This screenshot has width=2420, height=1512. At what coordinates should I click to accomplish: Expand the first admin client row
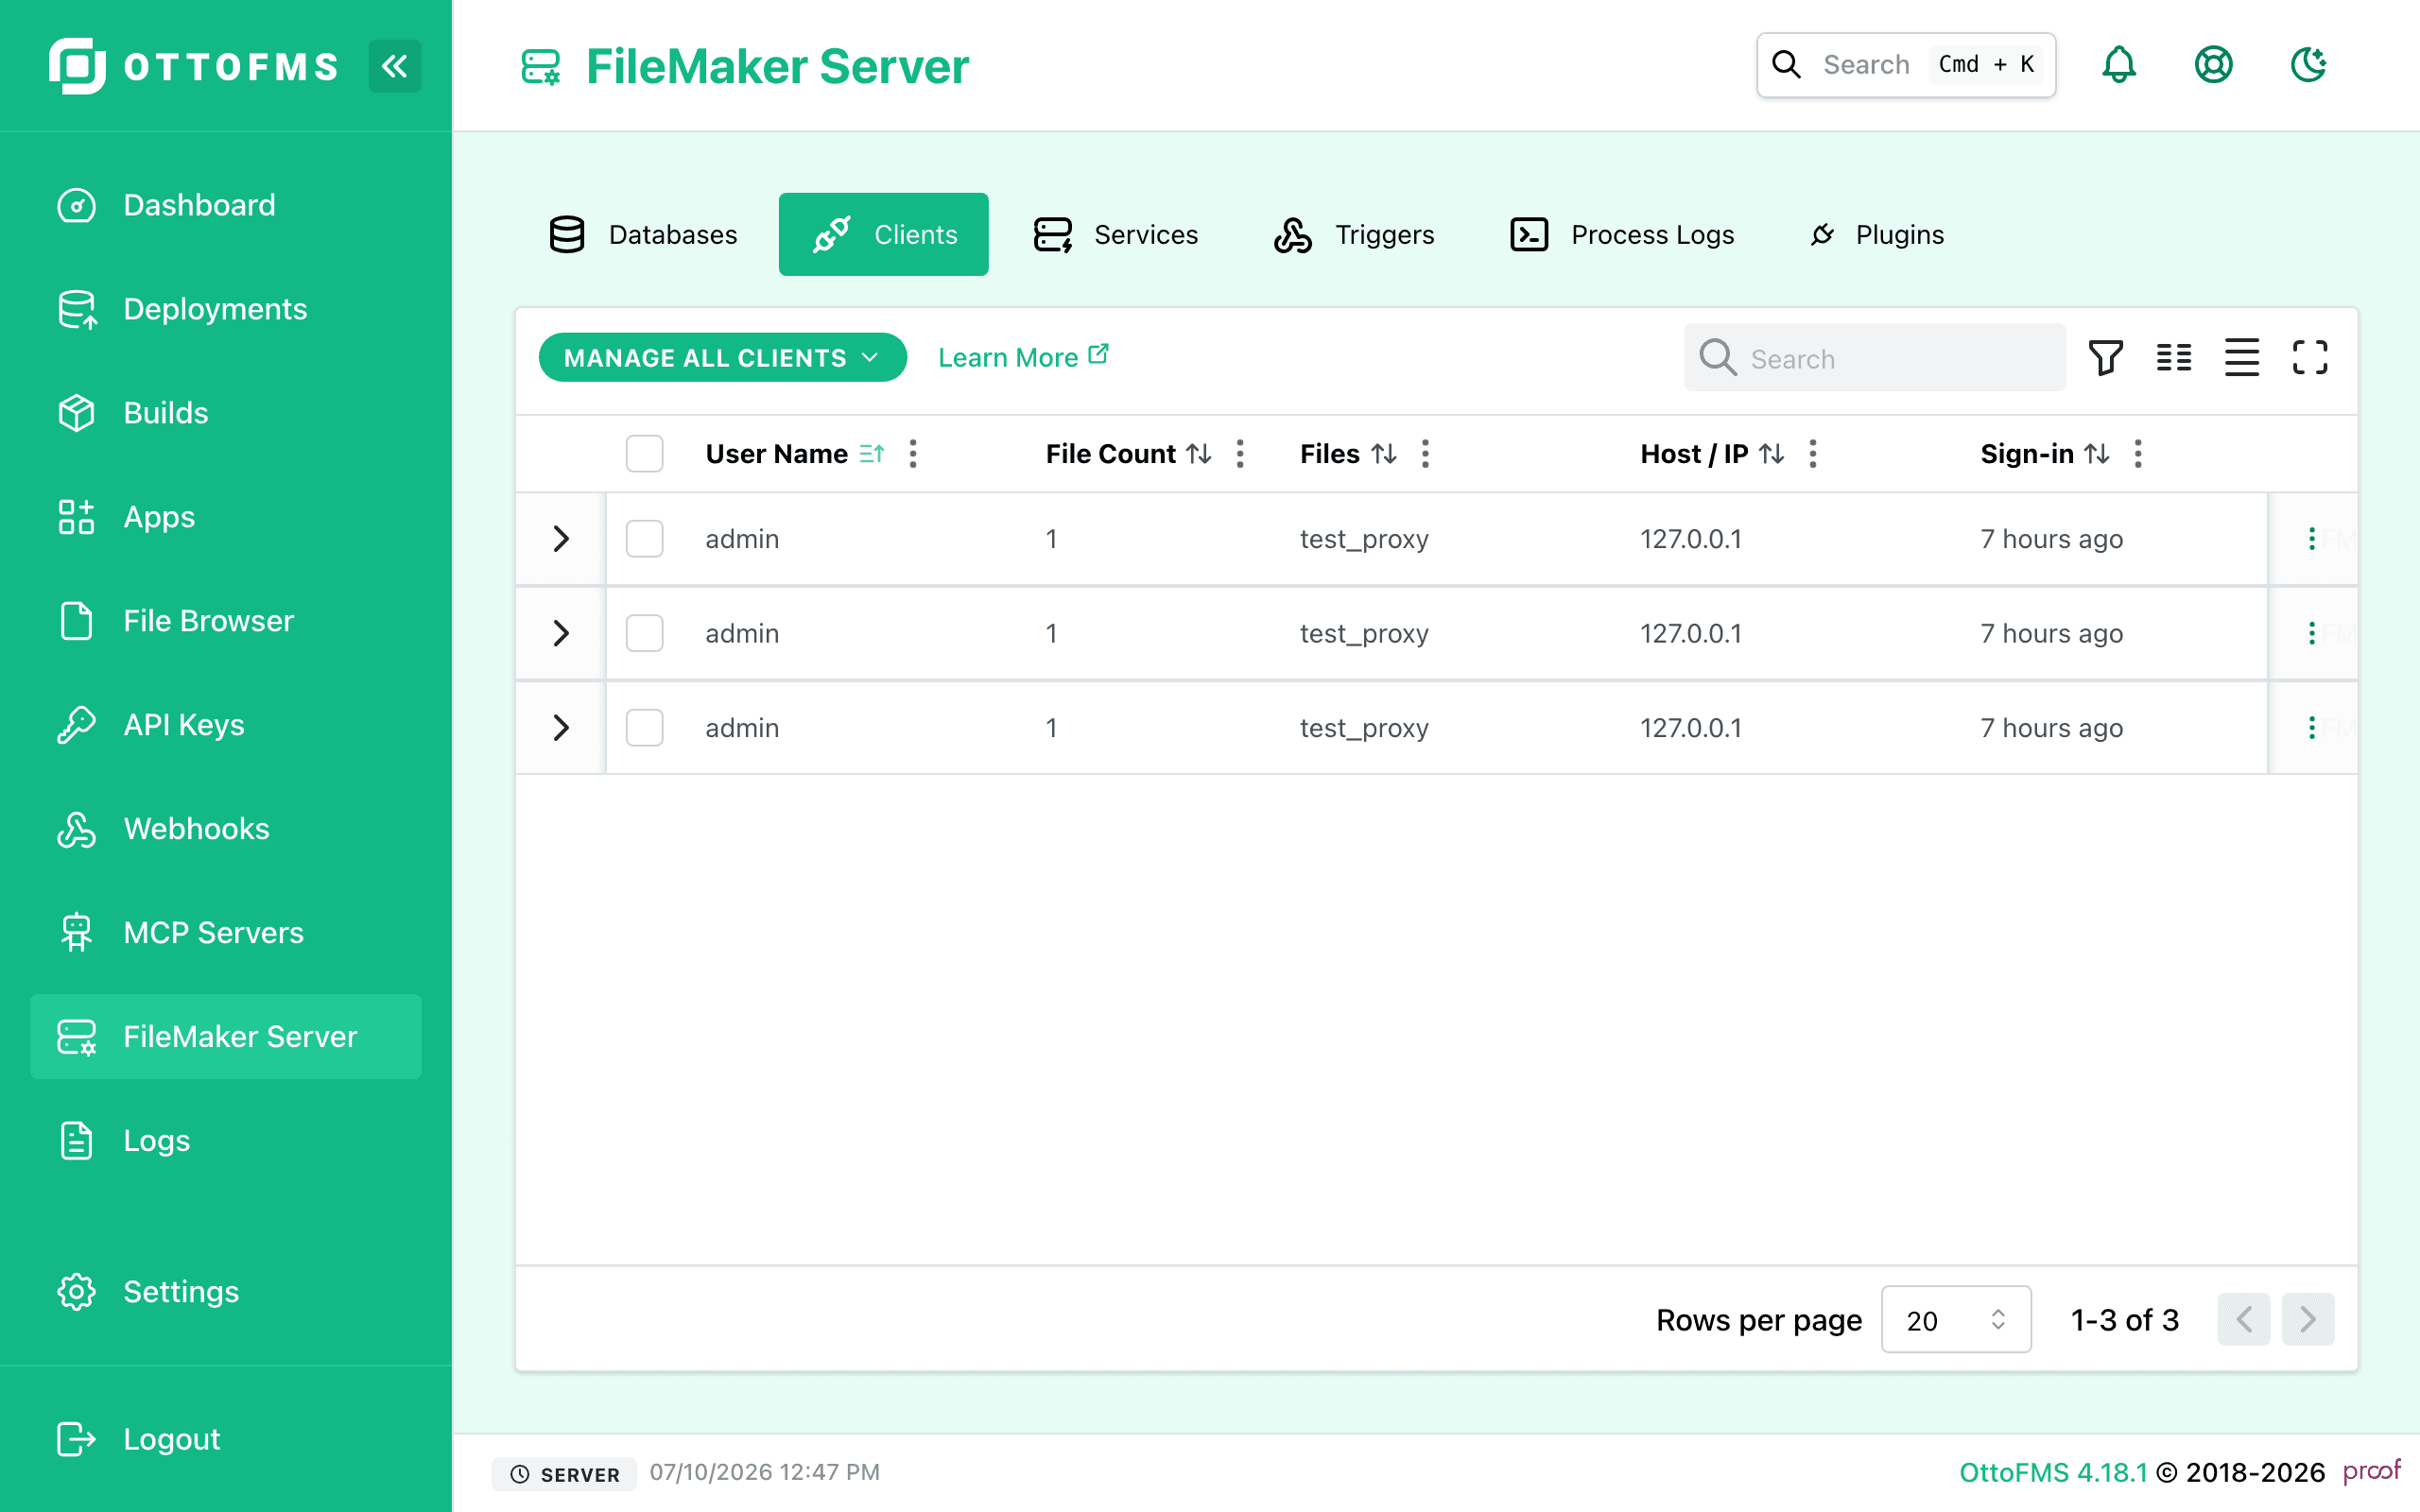click(x=561, y=539)
